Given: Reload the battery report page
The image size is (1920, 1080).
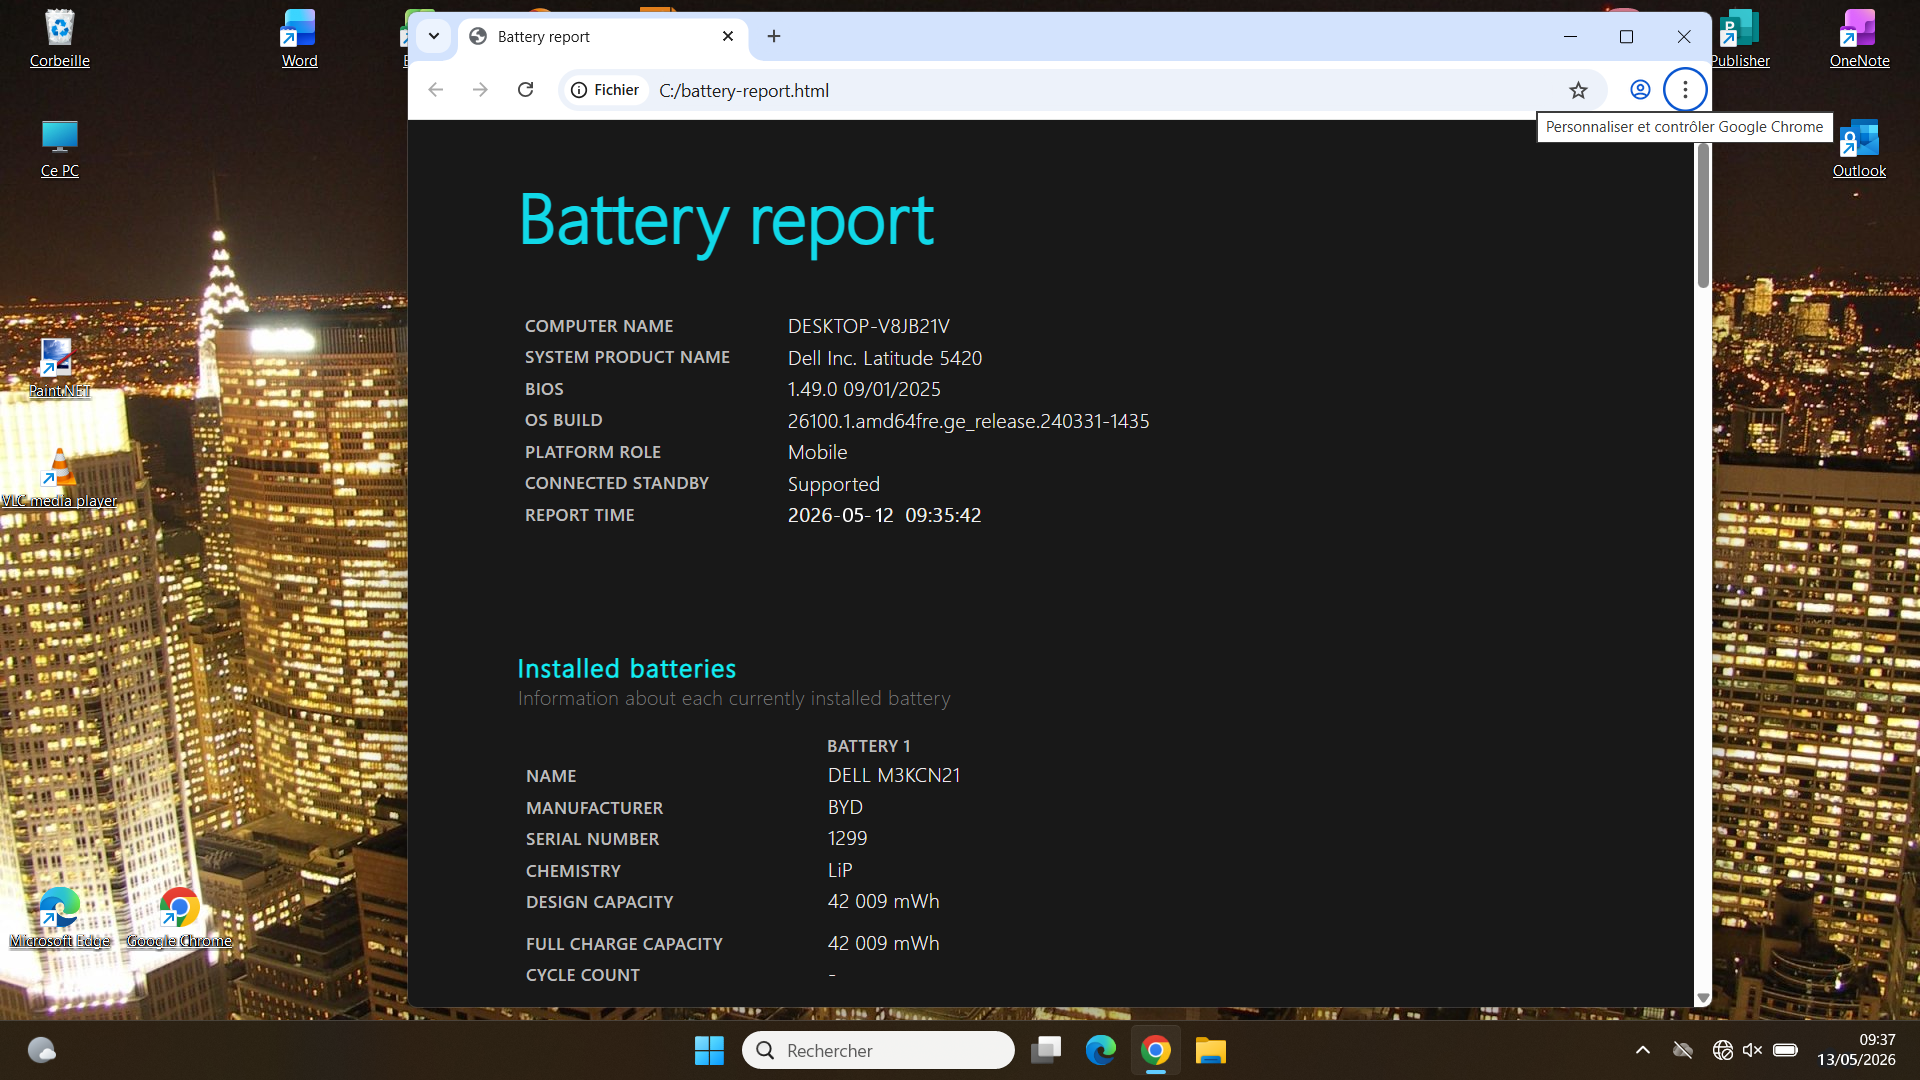Looking at the screenshot, I should [x=525, y=90].
